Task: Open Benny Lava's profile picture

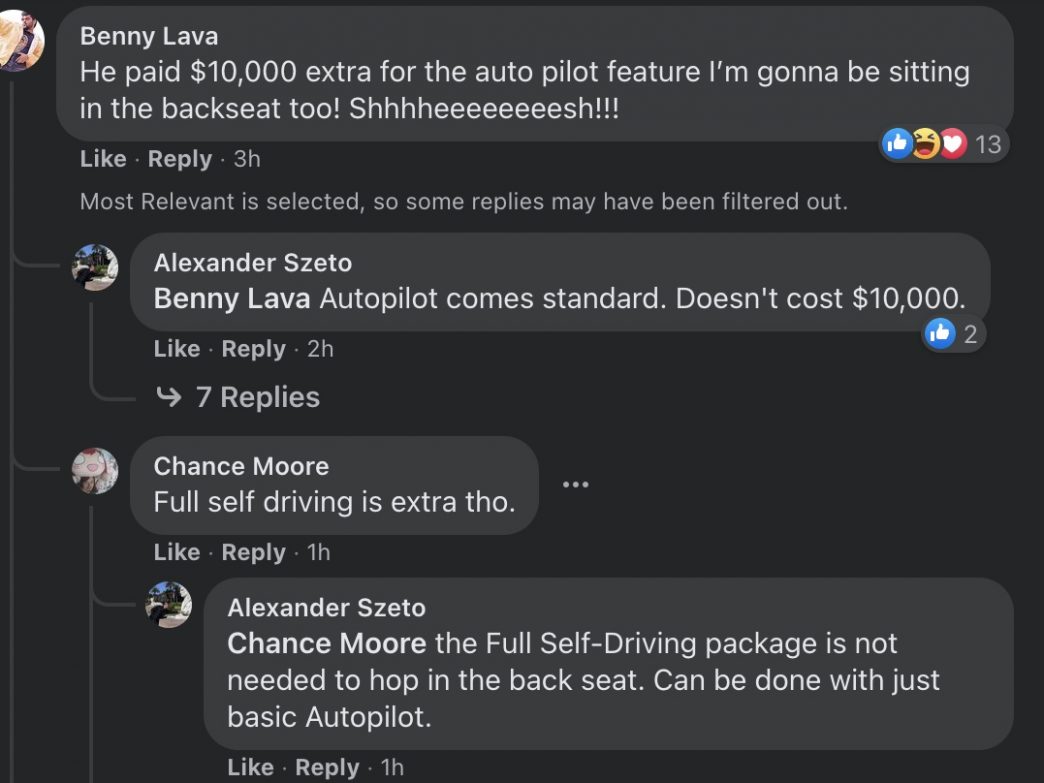Action: [x=20, y=40]
